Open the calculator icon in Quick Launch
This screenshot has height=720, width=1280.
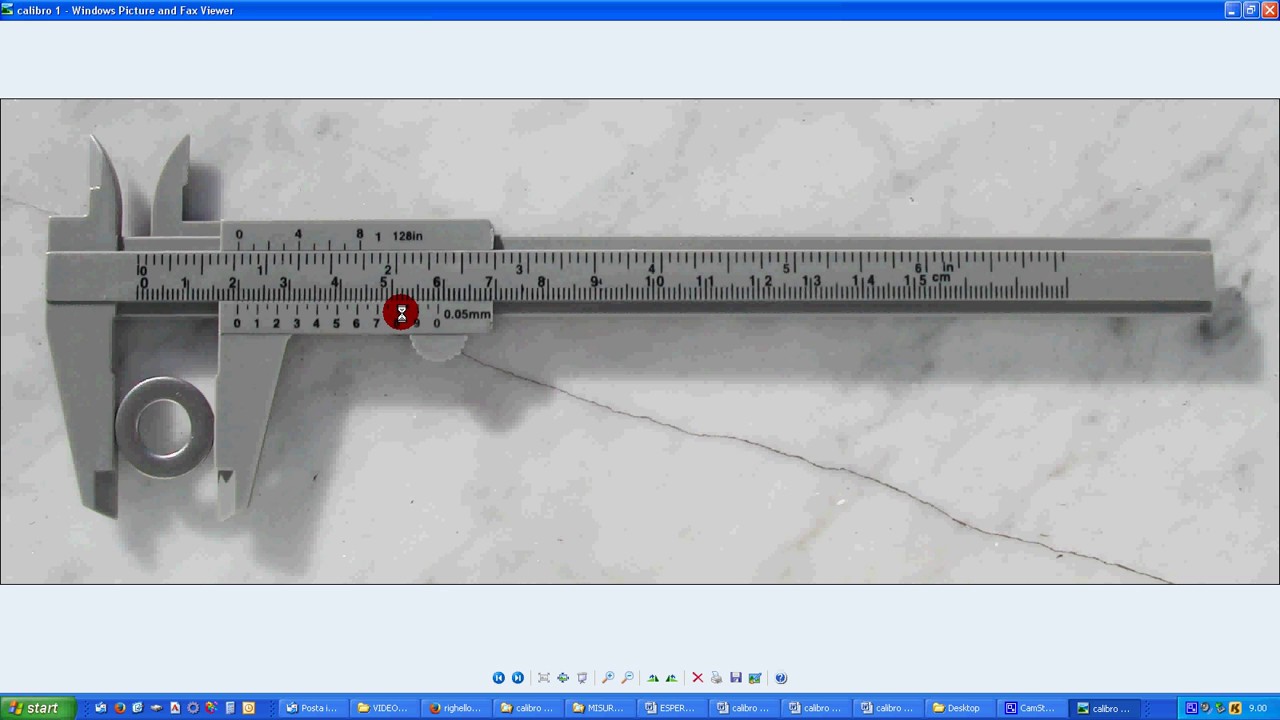click(230, 708)
